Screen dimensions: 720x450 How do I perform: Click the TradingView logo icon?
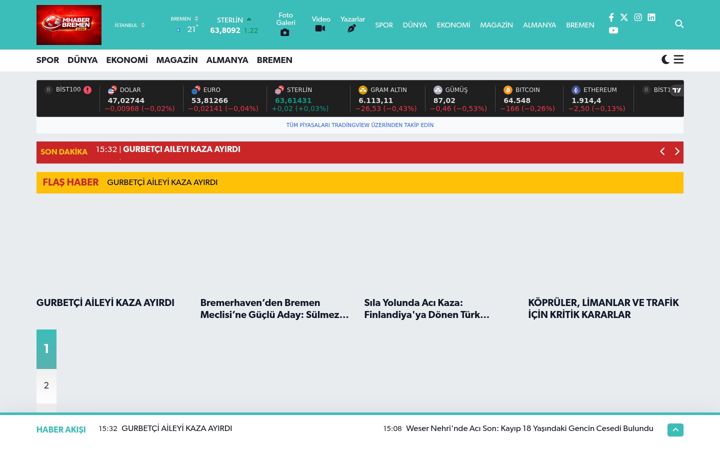tap(676, 90)
